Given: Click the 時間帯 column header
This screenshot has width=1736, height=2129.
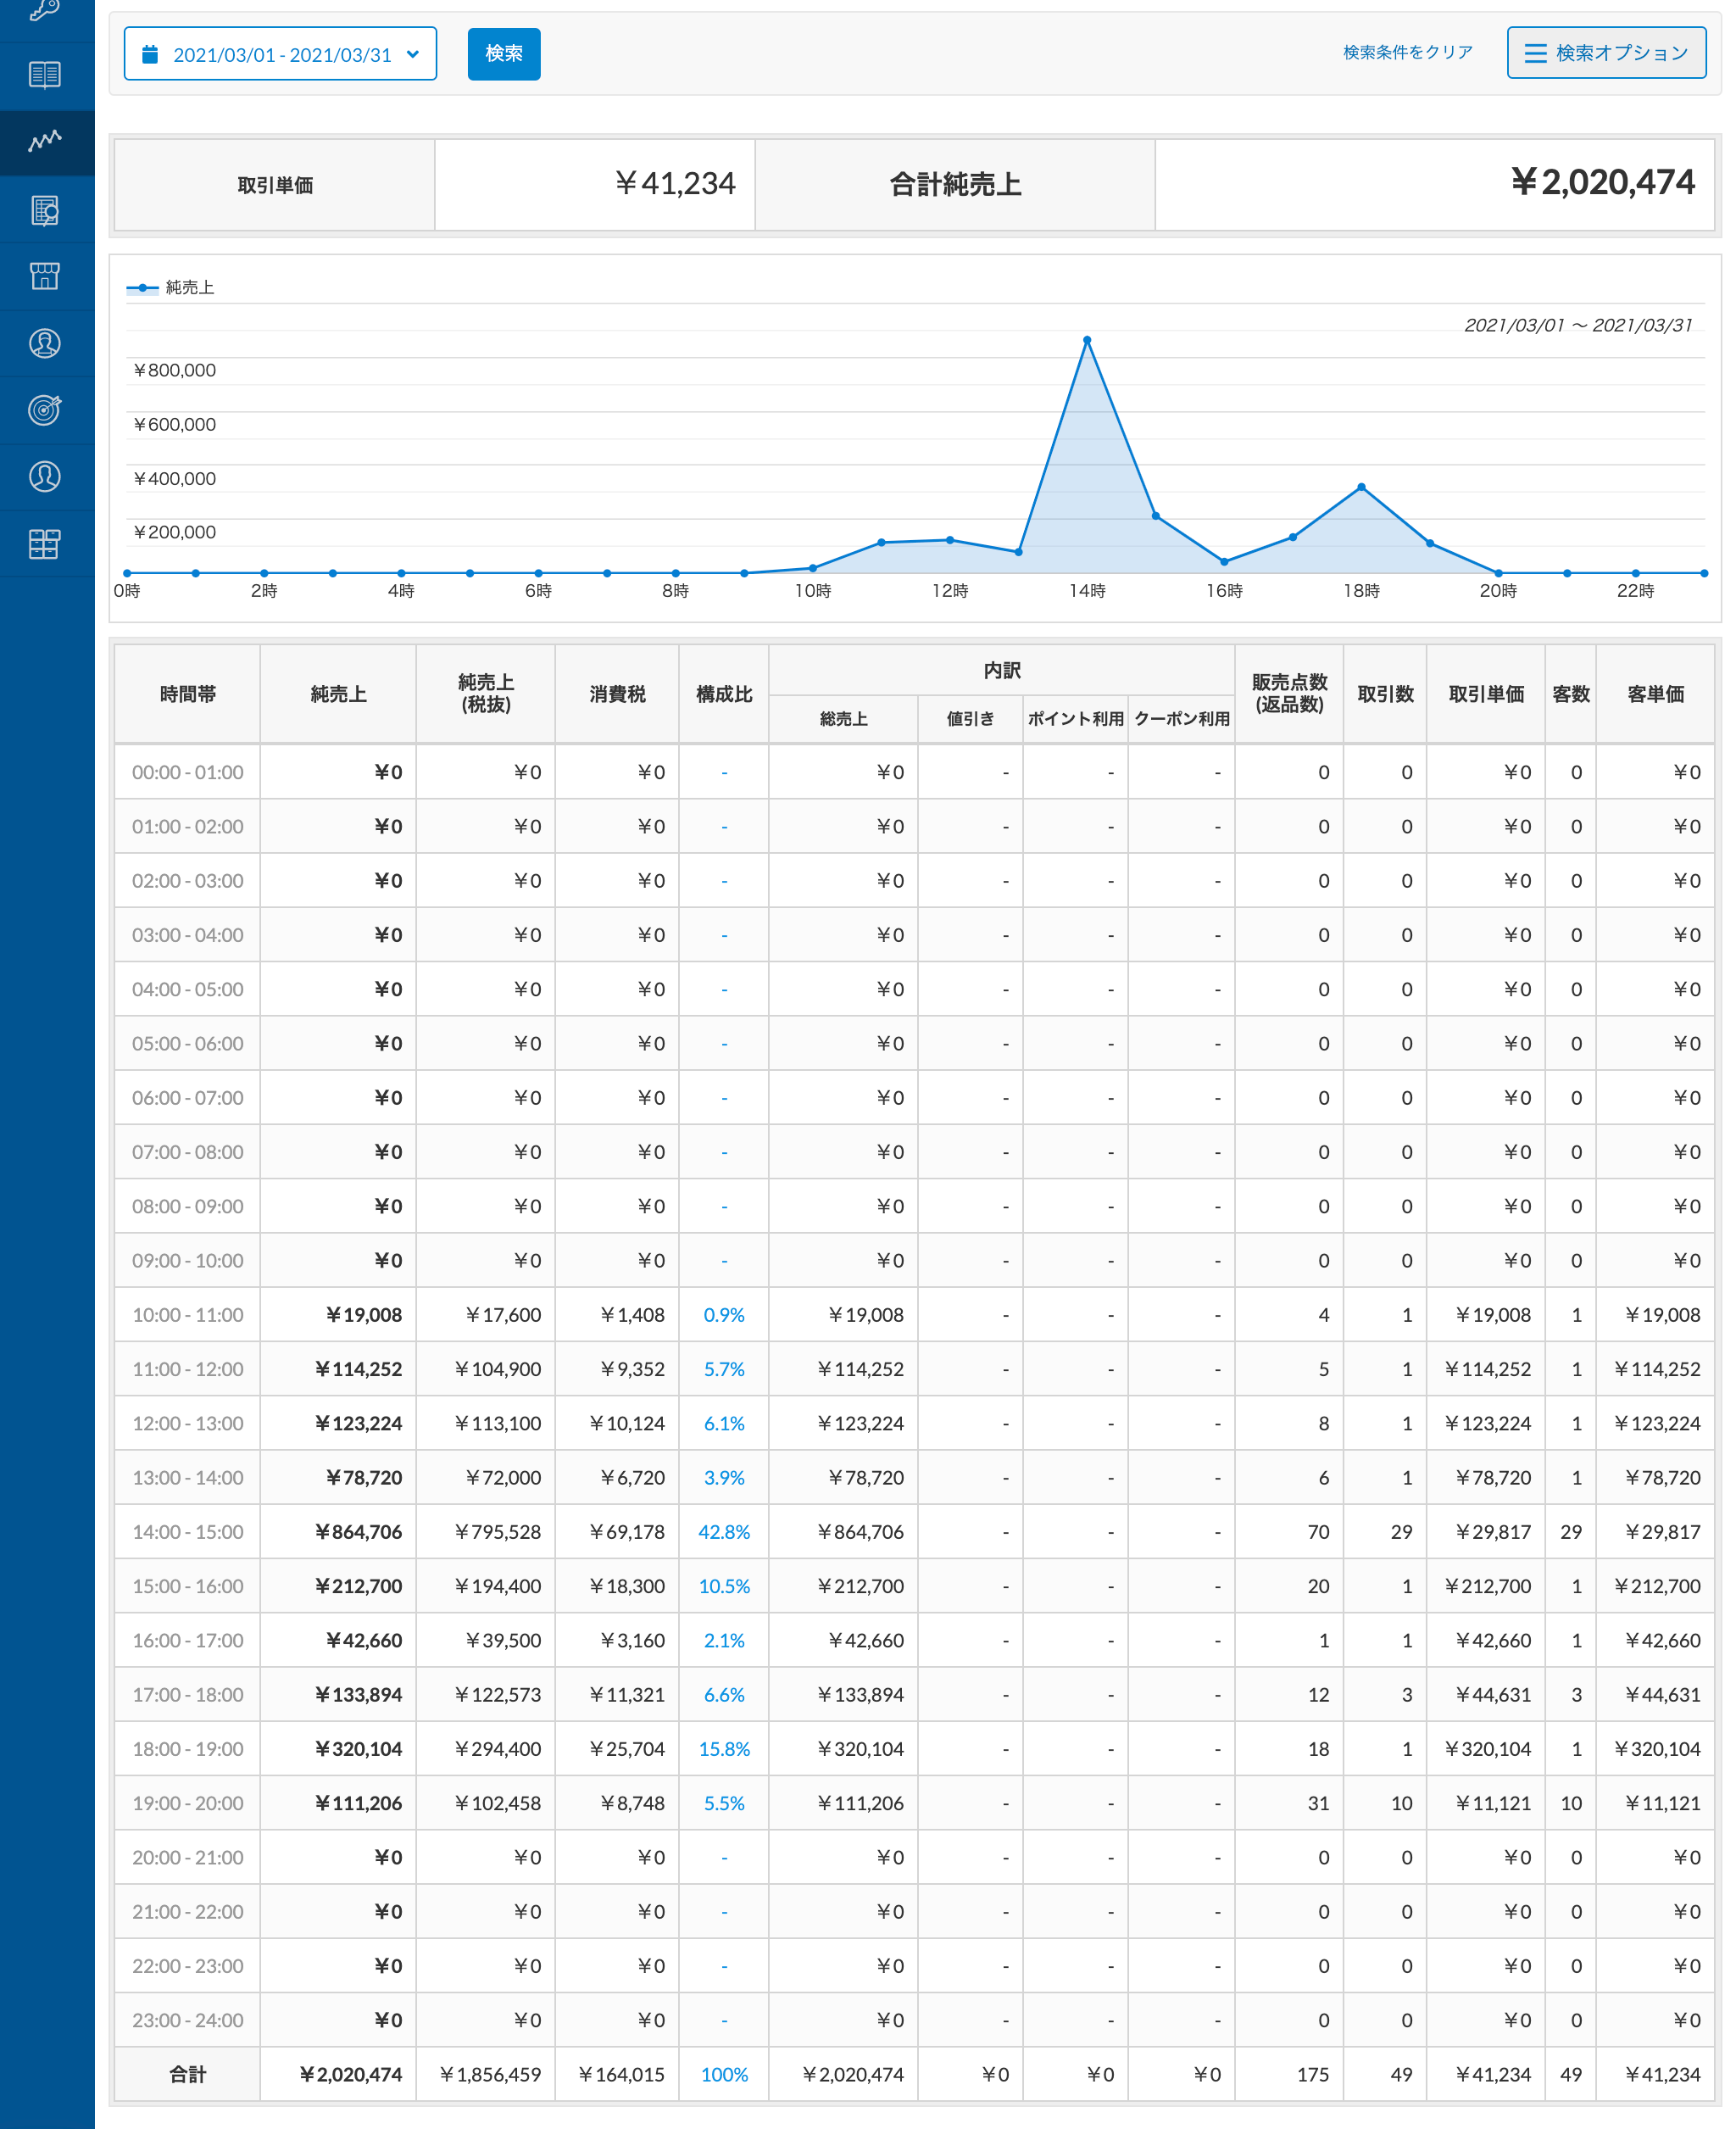Looking at the screenshot, I should tap(187, 694).
